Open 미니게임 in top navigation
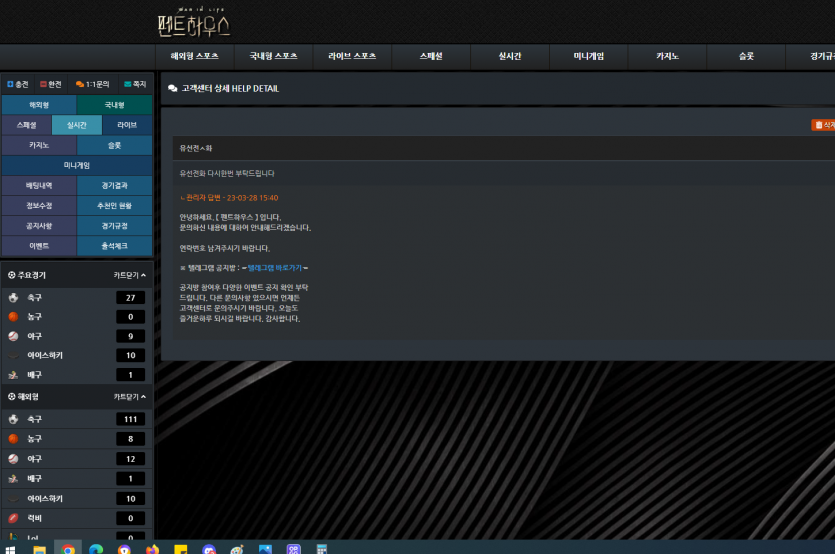Viewport: 835px width, 554px height. click(x=590, y=56)
